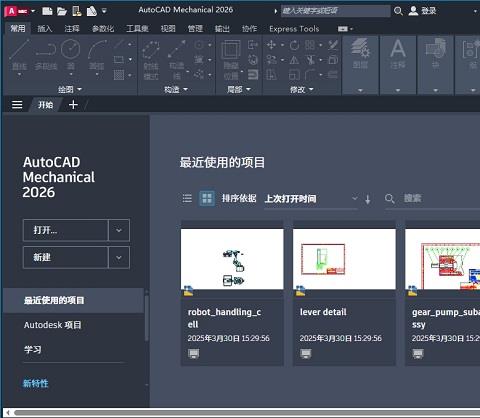Open the hamburger menu left of 开始 tab
Viewport: 480px width, 418px height.
coord(17,105)
